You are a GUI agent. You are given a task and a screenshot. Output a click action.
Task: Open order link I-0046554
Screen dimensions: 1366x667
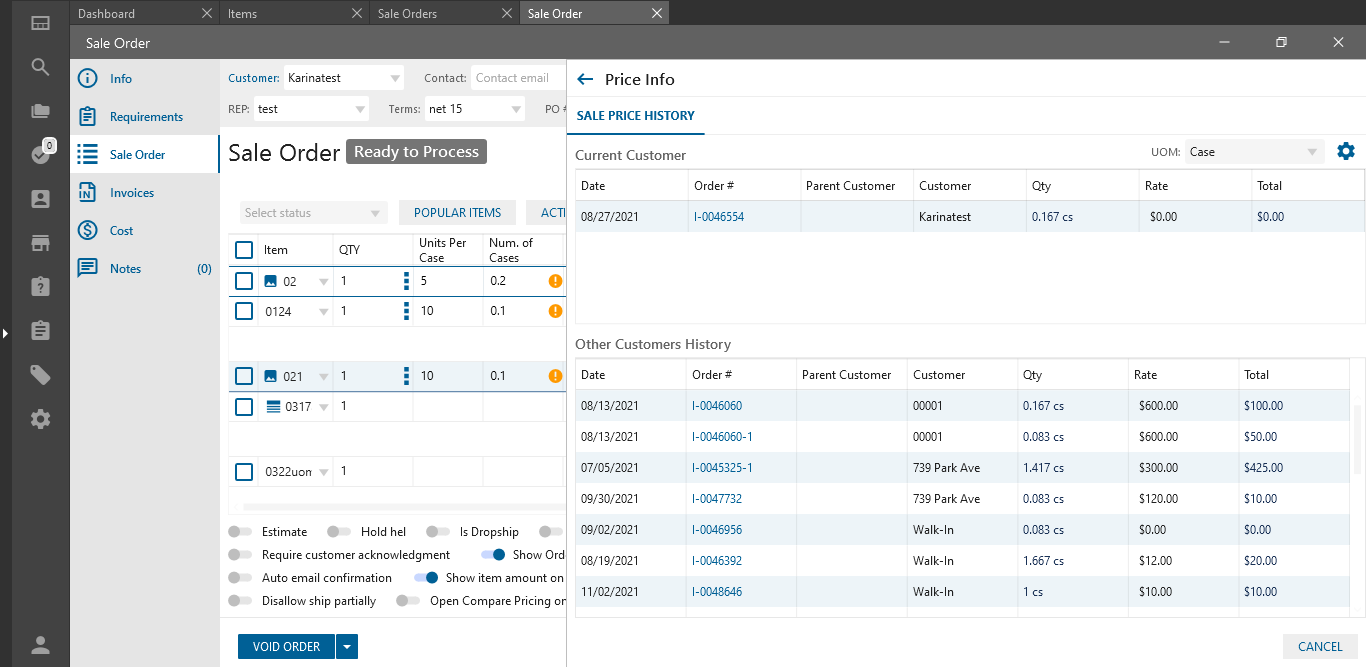pos(719,217)
